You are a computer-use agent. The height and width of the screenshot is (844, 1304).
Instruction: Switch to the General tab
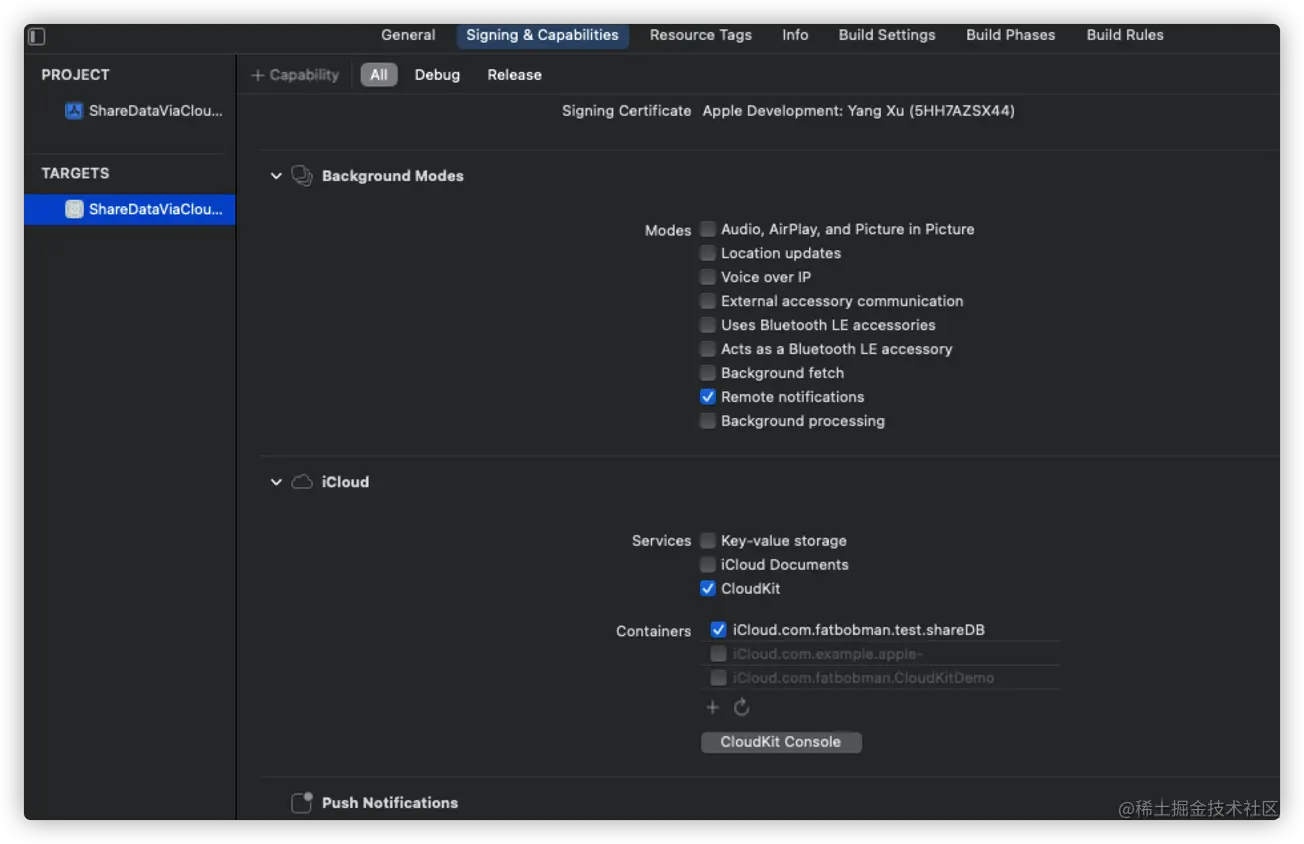click(408, 35)
